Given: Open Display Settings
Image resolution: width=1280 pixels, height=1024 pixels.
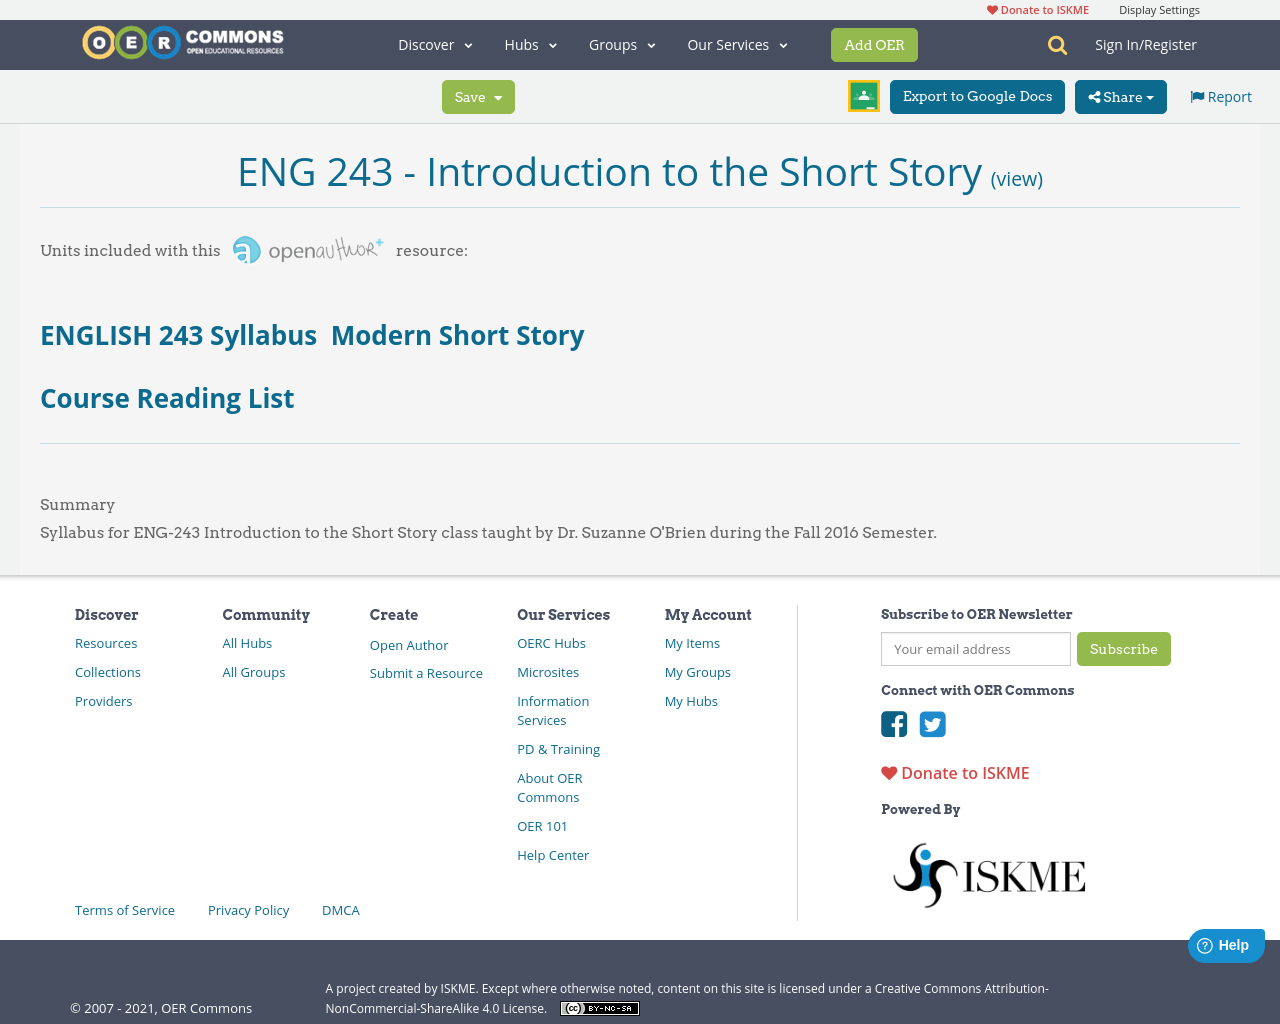Looking at the screenshot, I should pyautogui.click(x=1159, y=8).
